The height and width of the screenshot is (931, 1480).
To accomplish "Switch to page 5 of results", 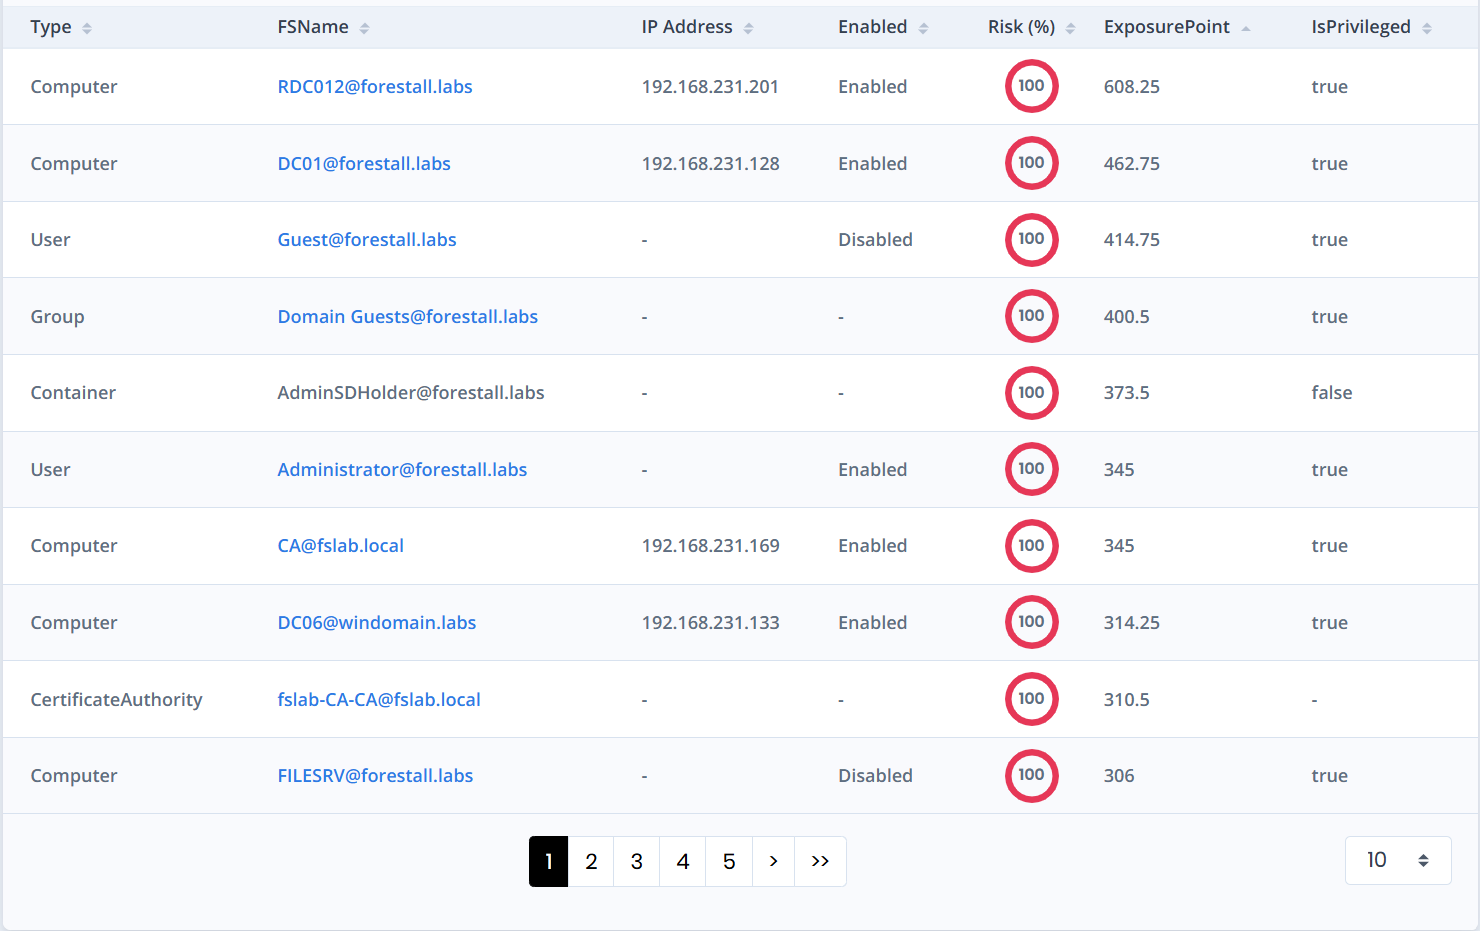I will pyautogui.click(x=729, y=861).
